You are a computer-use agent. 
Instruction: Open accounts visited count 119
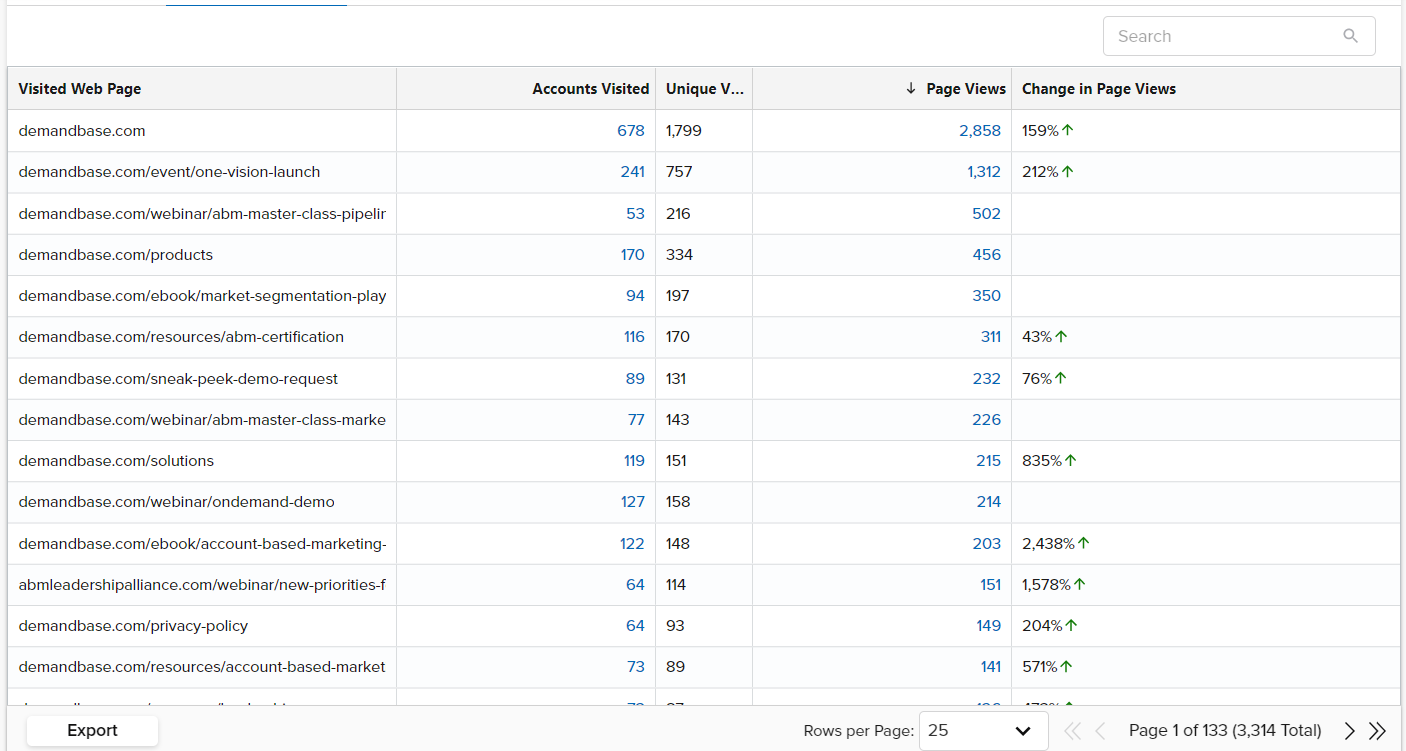click(634, 461)
